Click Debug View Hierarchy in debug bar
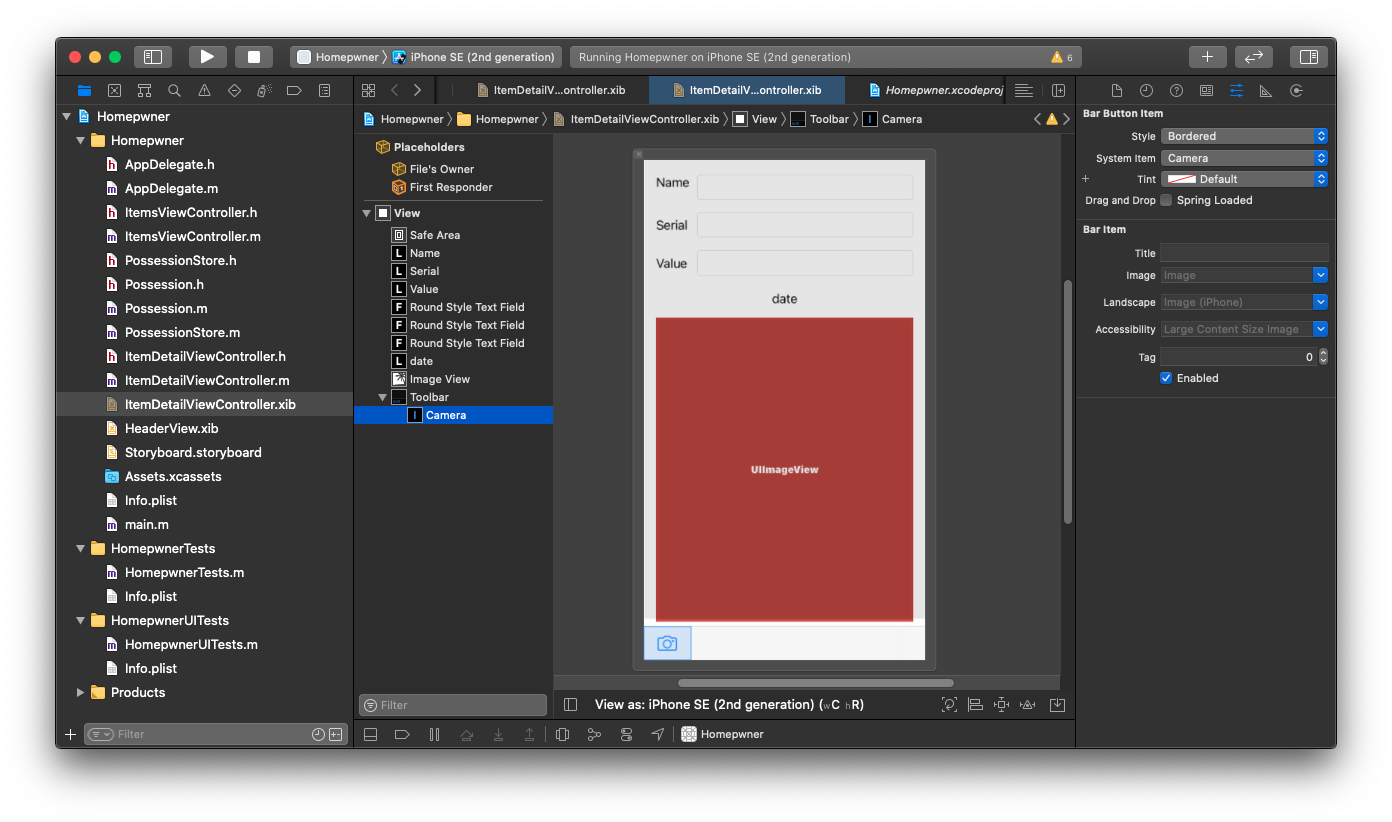This screenshot has height=822, width=1392. point(562,734)
